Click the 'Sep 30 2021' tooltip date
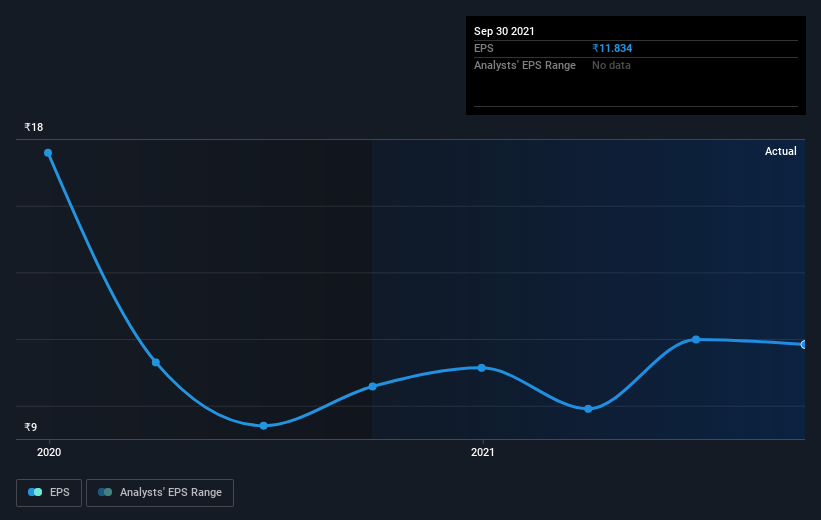The height and width of the screenshot is (520, 821). [x=504, y=31]
